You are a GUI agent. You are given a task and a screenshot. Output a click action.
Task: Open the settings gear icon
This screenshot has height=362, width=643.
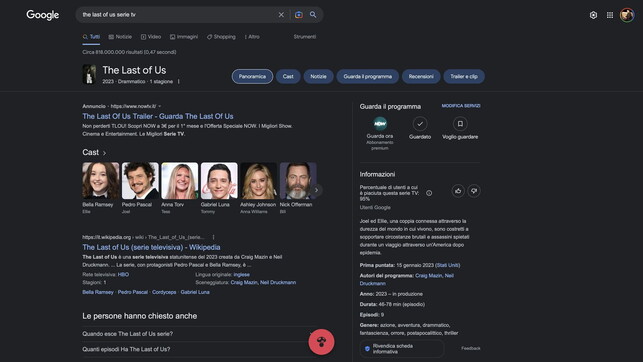pos(593,15)
